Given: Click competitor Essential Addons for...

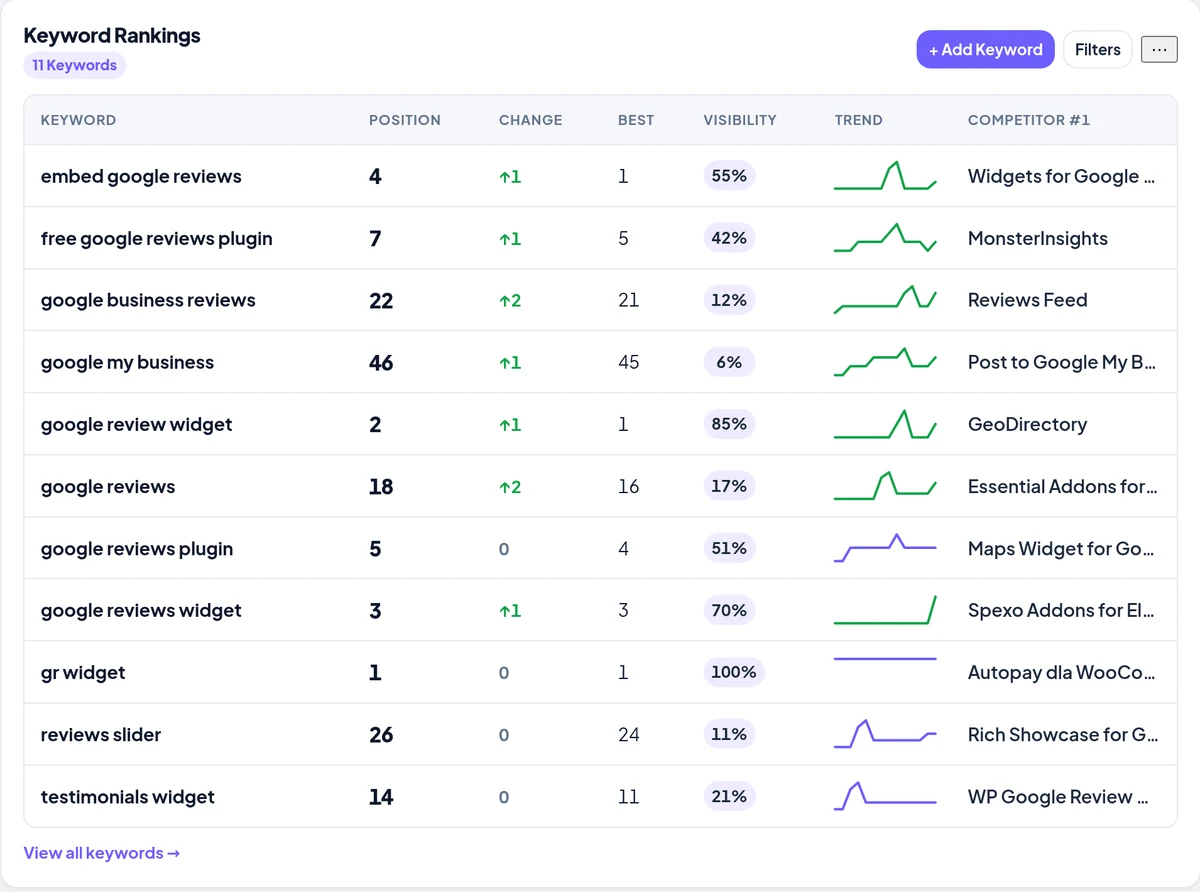Looking at the screenshot, I should tap(1063, 486).
